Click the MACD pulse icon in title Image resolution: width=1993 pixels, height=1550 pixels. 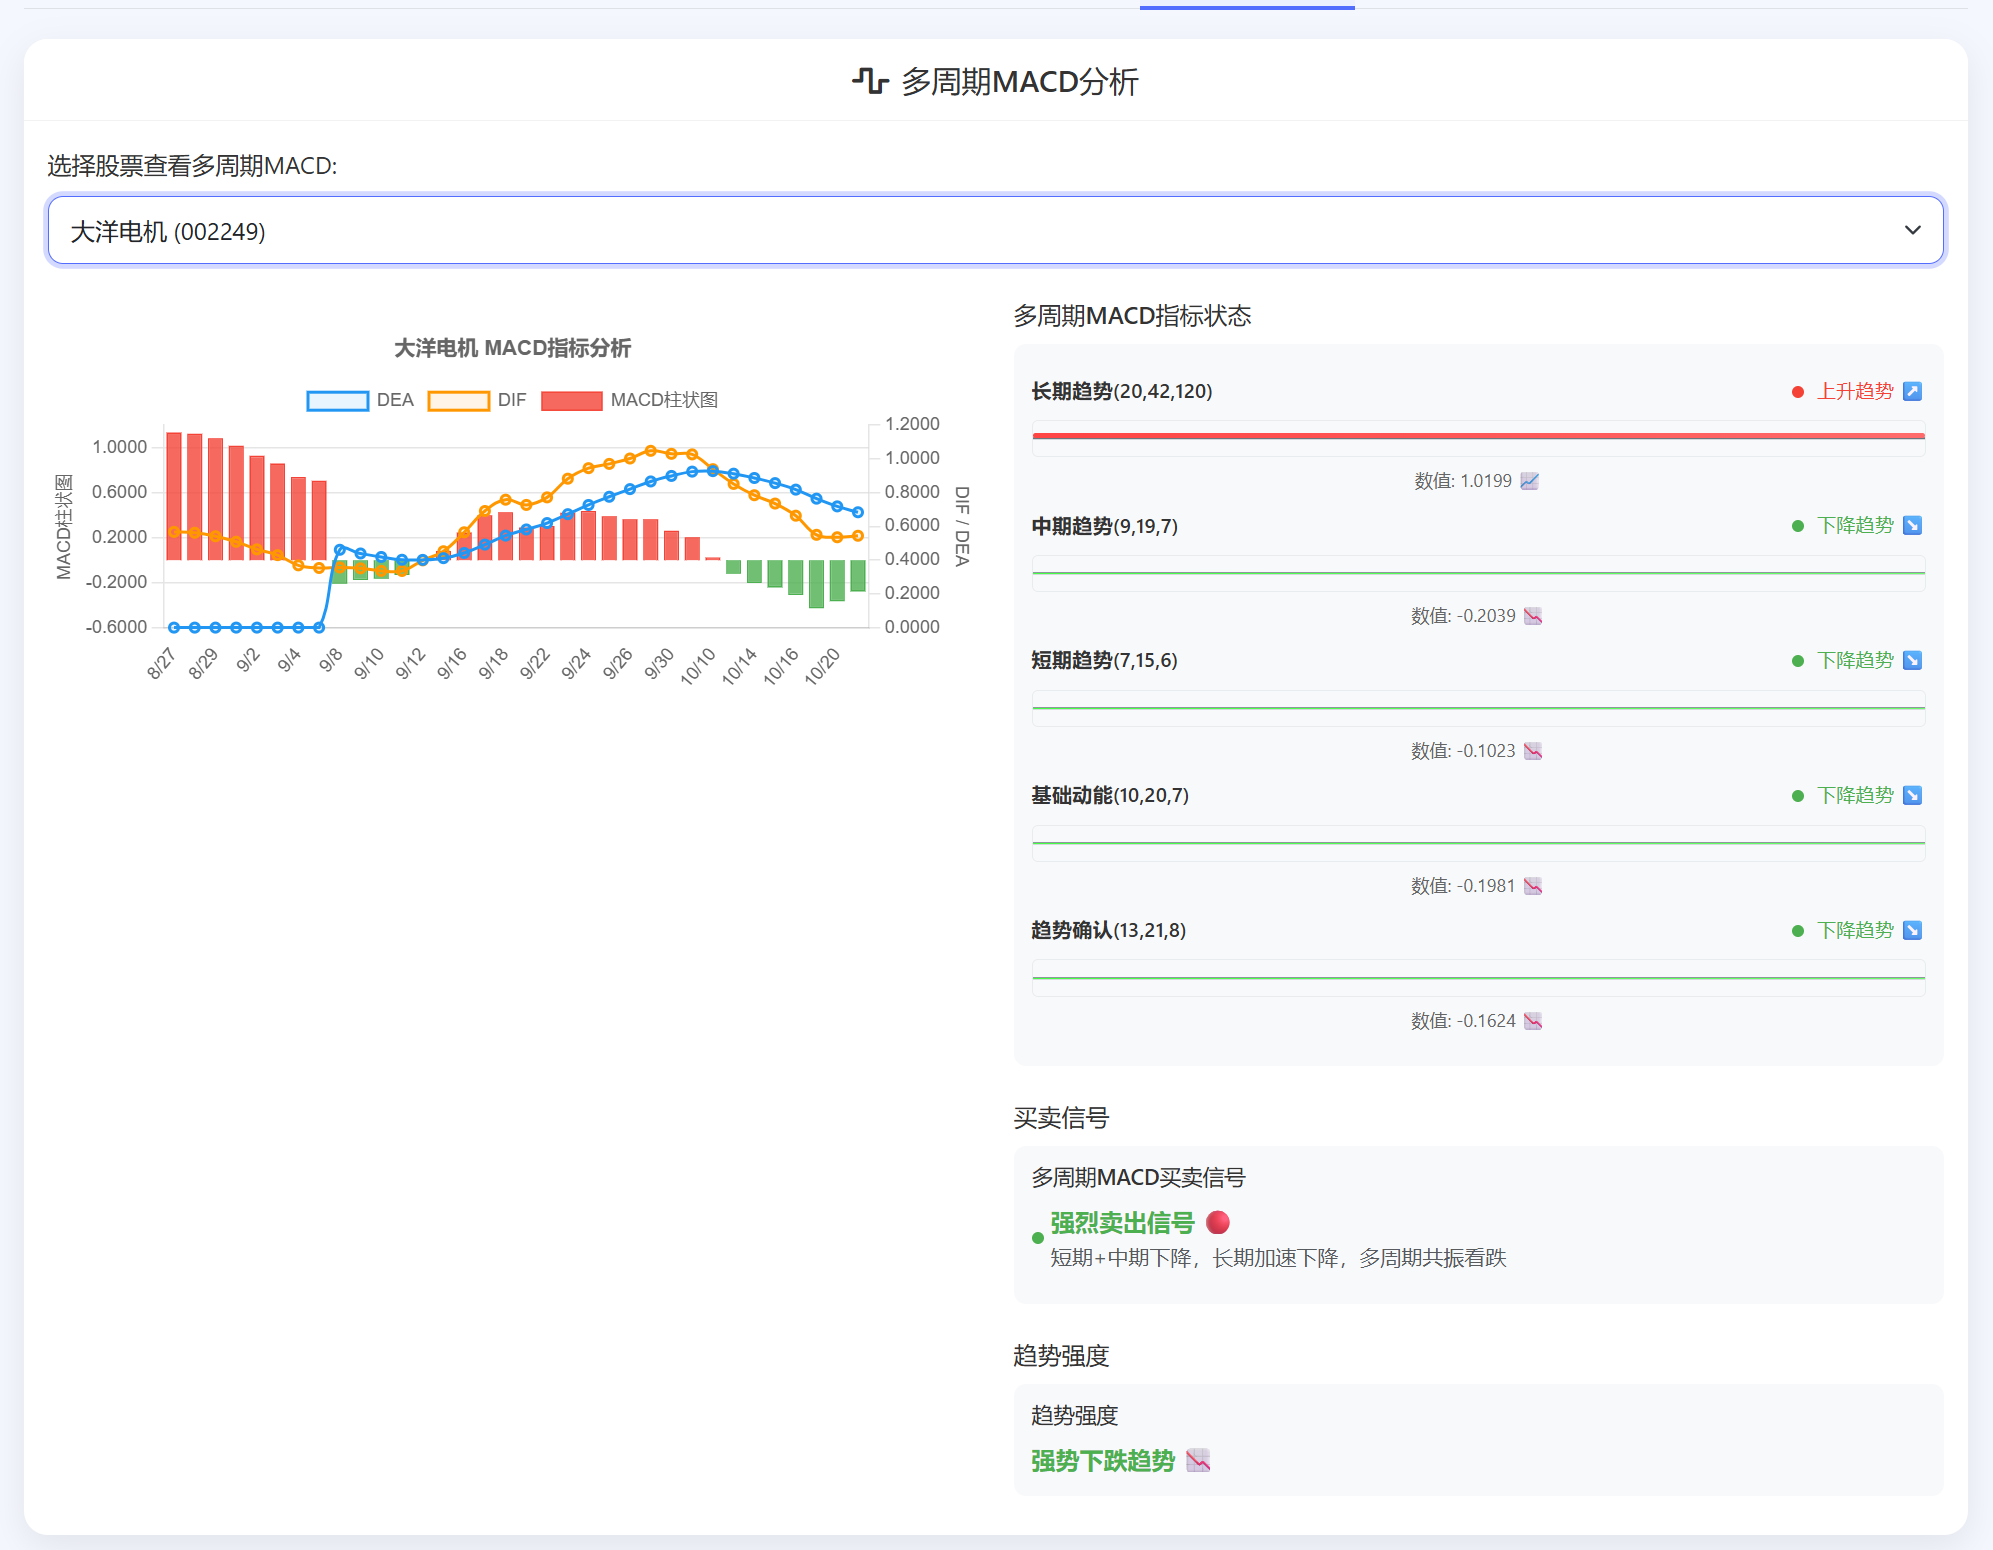870,81
